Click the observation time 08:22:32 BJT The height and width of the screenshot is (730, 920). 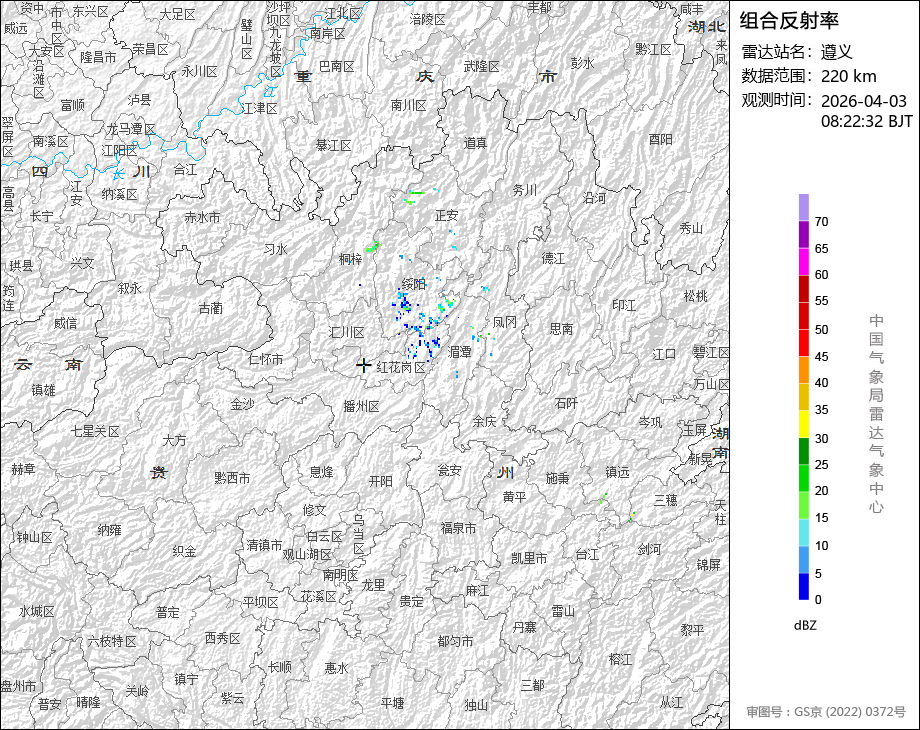(x=867, y=121)
